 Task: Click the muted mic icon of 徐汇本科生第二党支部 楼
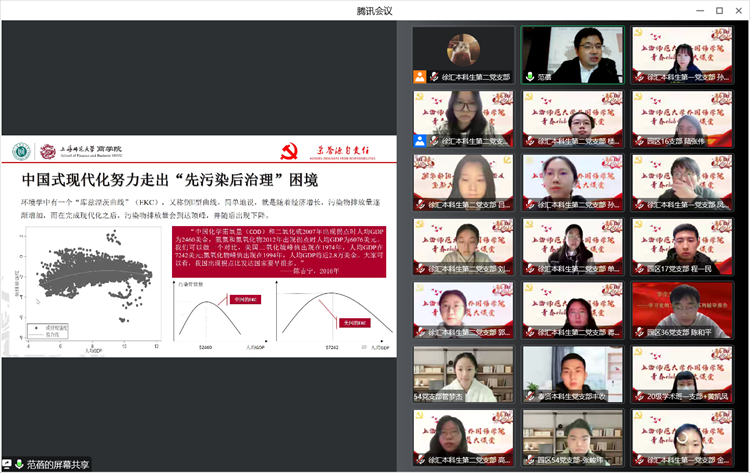click(x=529, y=141)
